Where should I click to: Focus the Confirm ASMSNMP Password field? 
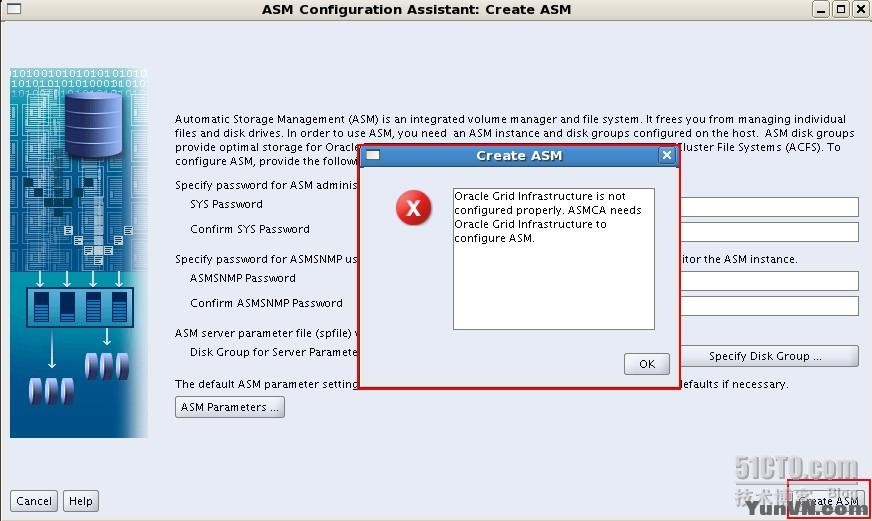click(769, 306)
